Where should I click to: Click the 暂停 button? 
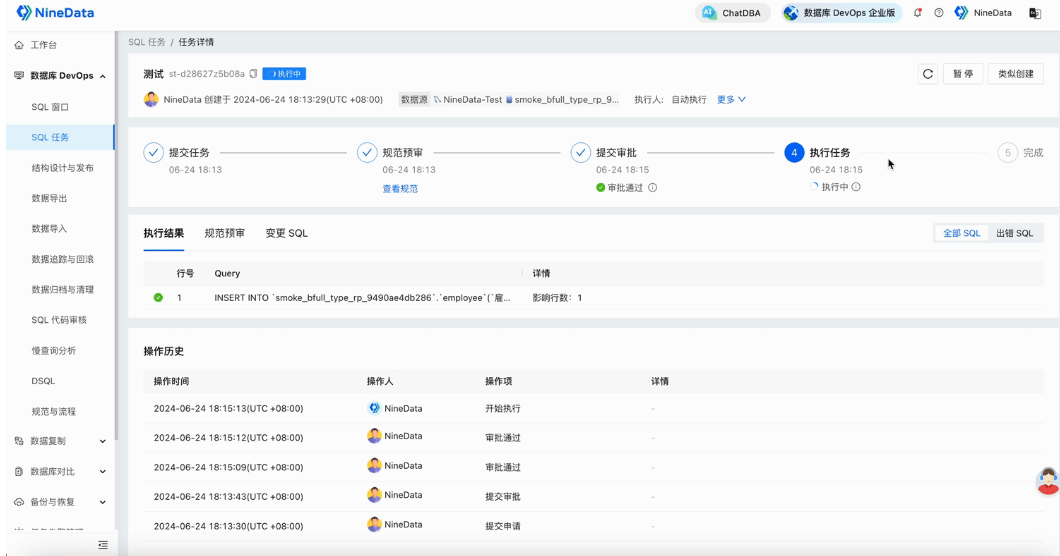pyautogui.click(x=963, y=74)
